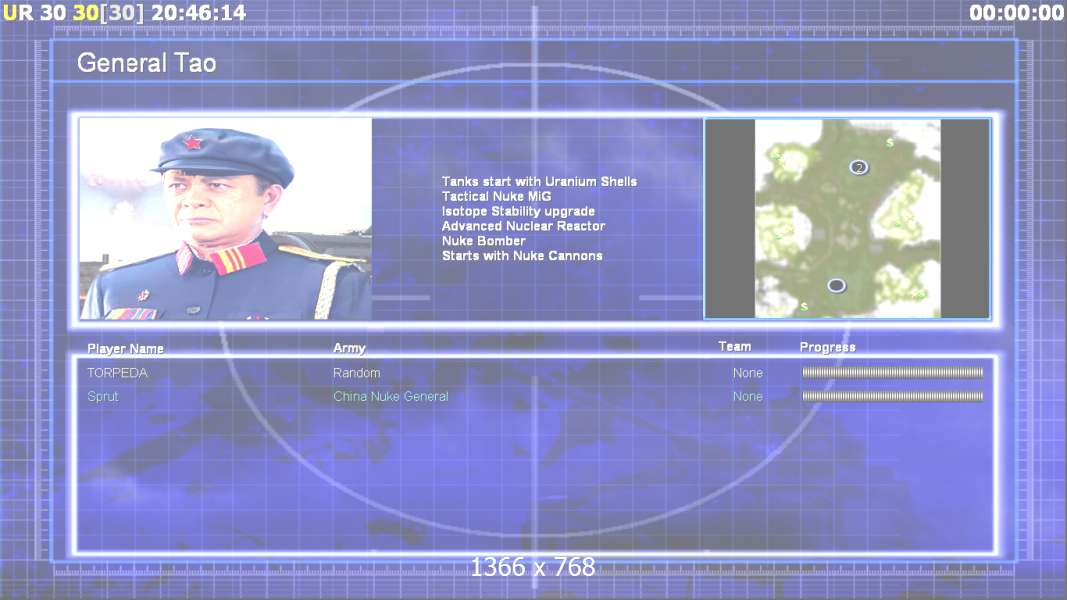
Task: Click player name Sprut
Action: click(x=103, y=396)
